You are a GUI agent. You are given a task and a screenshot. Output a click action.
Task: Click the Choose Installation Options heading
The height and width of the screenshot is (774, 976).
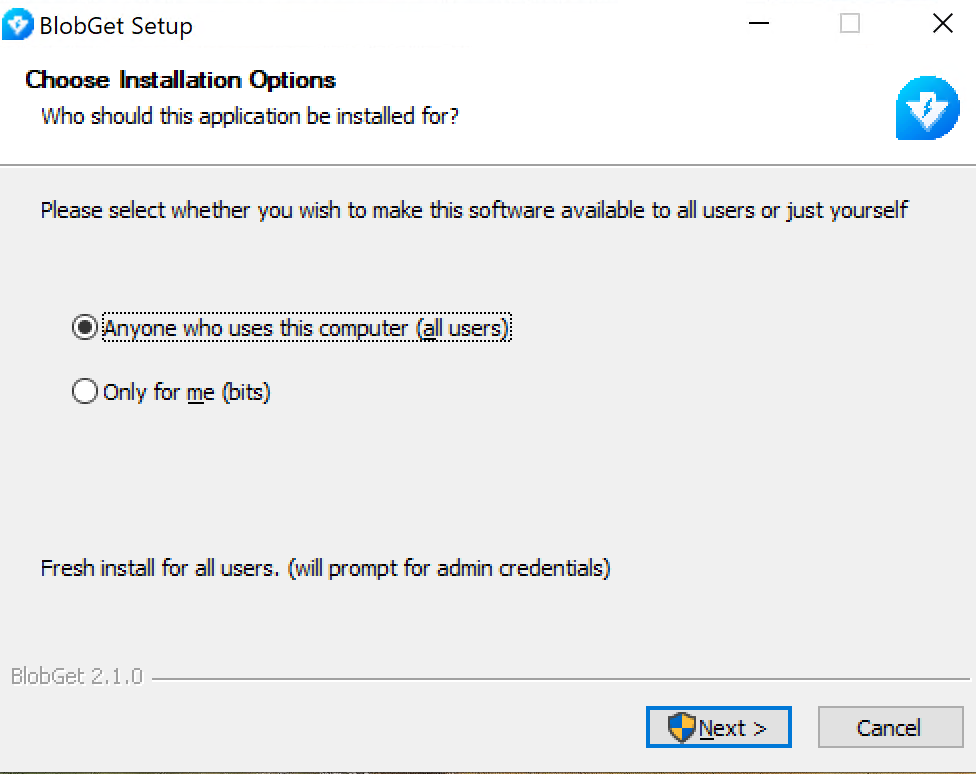[x=180, y=80]
